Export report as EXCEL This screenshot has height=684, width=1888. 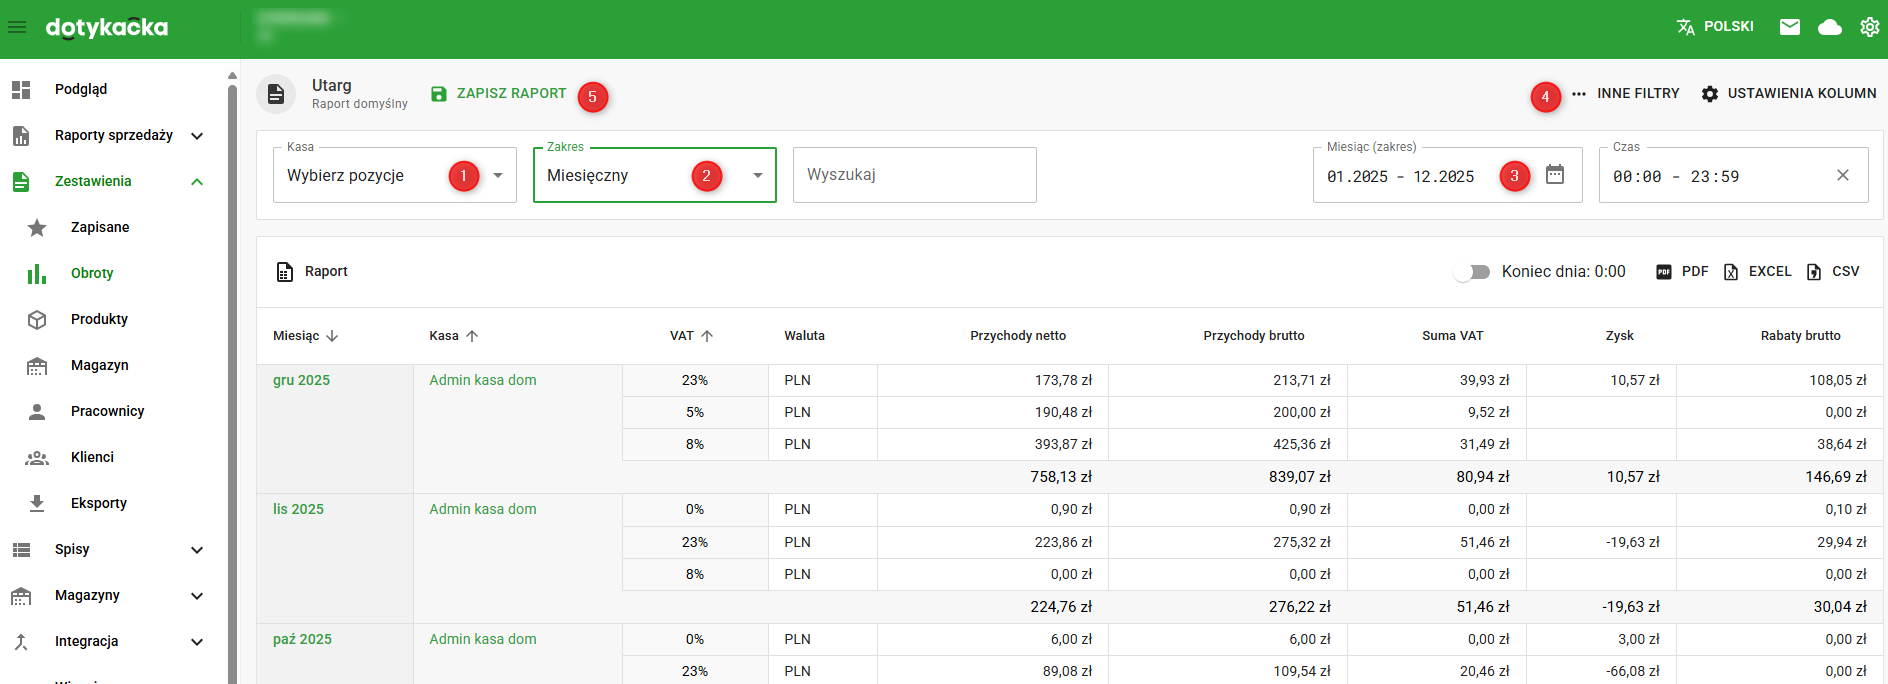point(1758,272)
